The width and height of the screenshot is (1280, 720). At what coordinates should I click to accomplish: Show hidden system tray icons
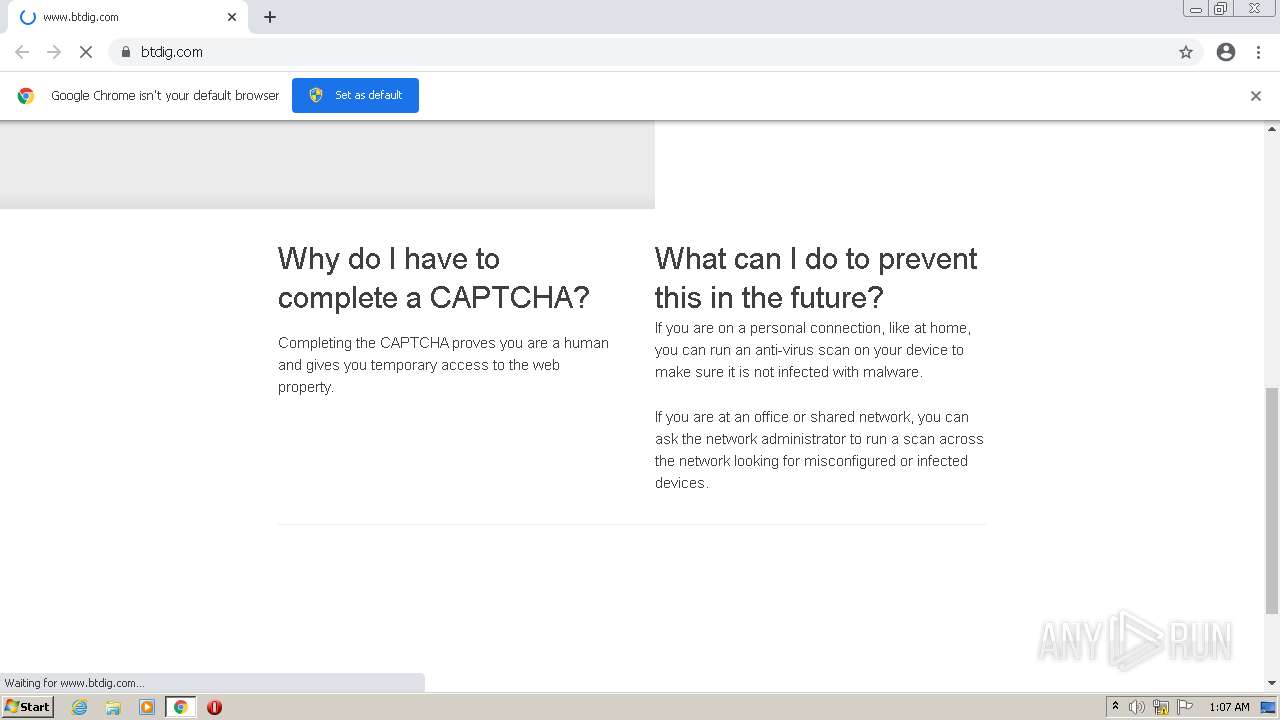[x=1115, y=707]
